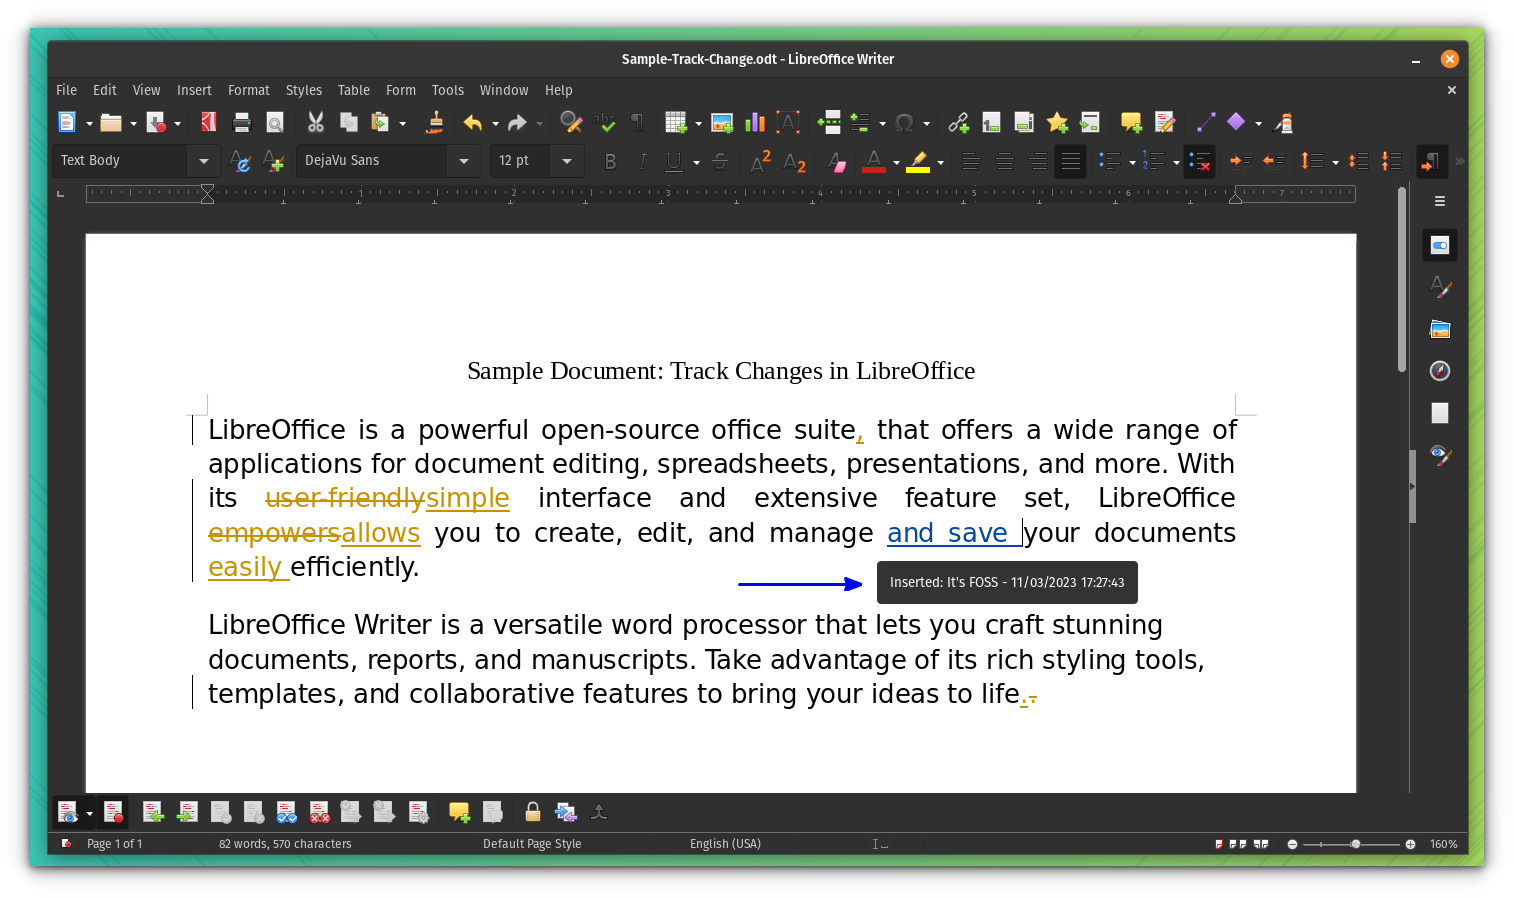Toggle Show Track Changes eye icon
Image resolution: width=1514 pixels, height=898 pixels.
coord(67,812)
